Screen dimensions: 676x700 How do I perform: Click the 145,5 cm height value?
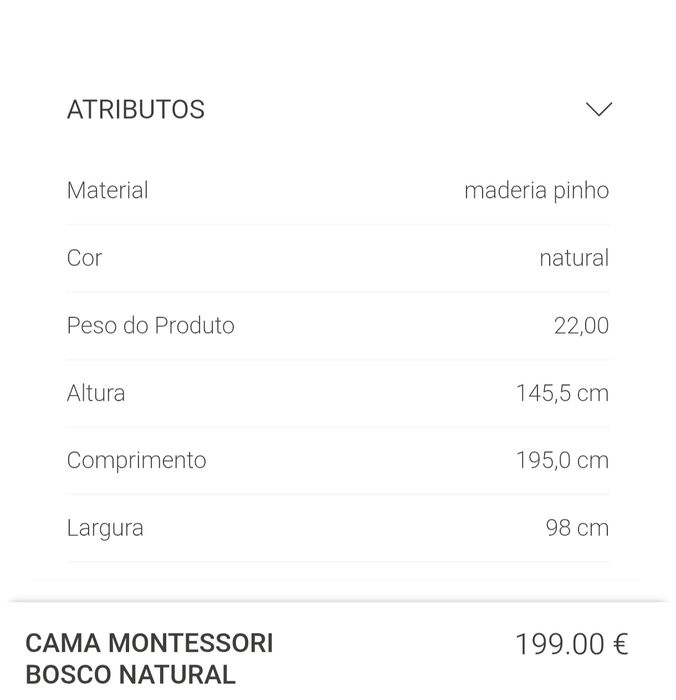(562, 393)
